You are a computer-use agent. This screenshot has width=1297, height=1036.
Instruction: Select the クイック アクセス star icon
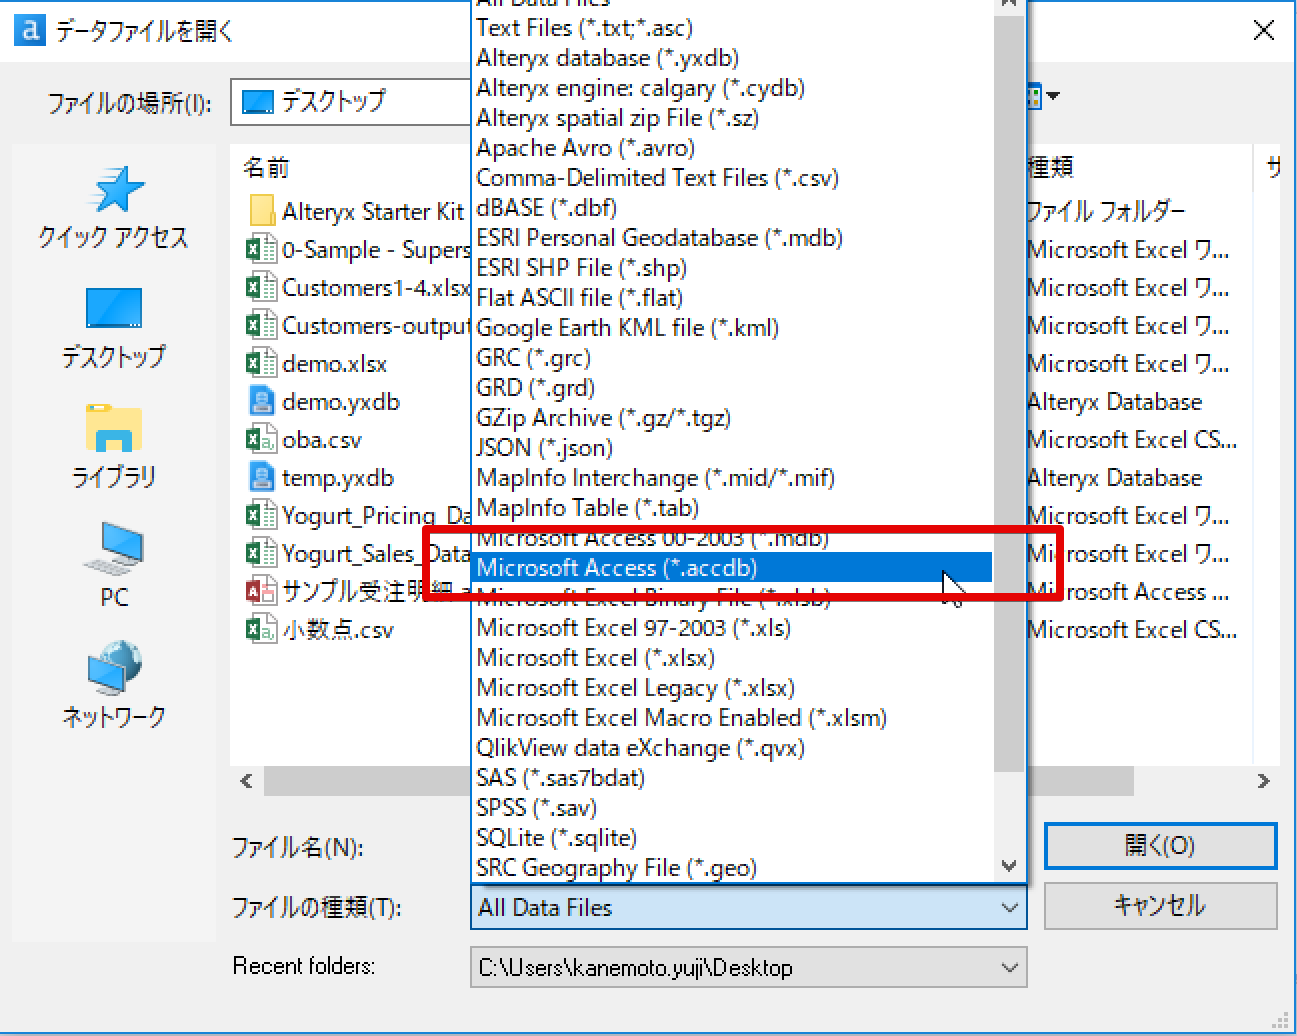(113, 195)
